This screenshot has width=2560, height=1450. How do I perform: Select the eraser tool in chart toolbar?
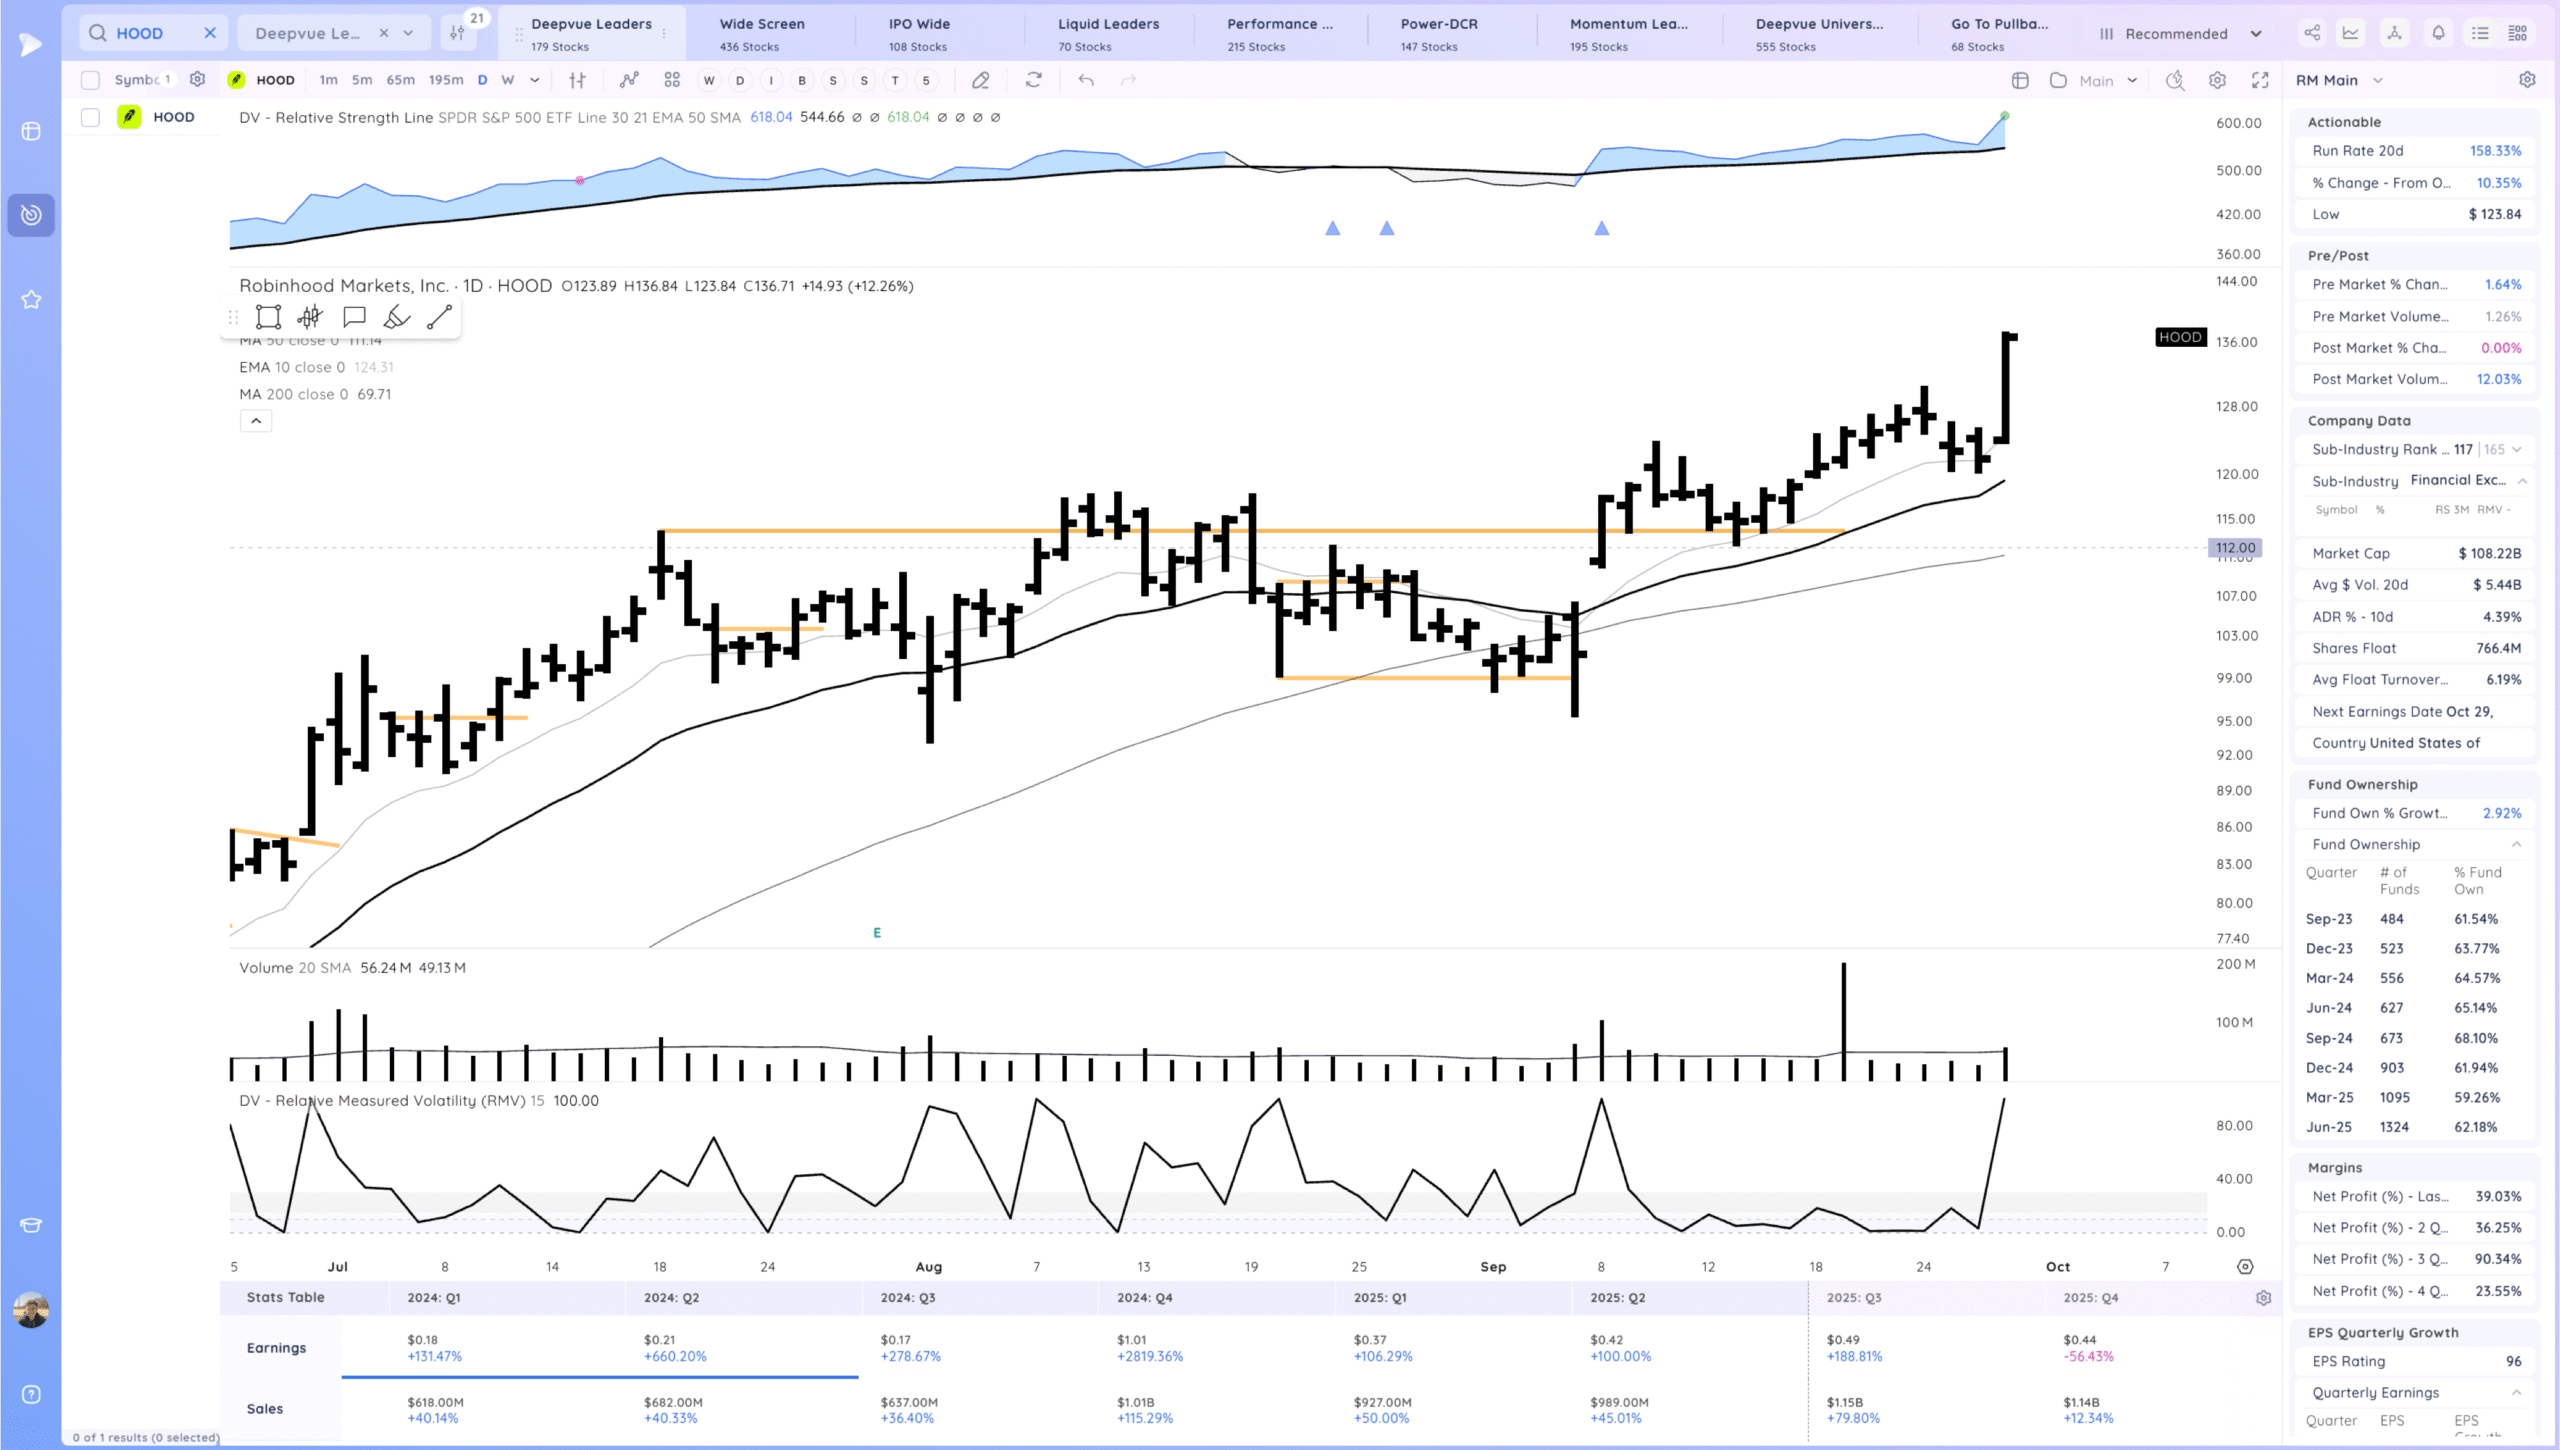(x=981, y=80)
